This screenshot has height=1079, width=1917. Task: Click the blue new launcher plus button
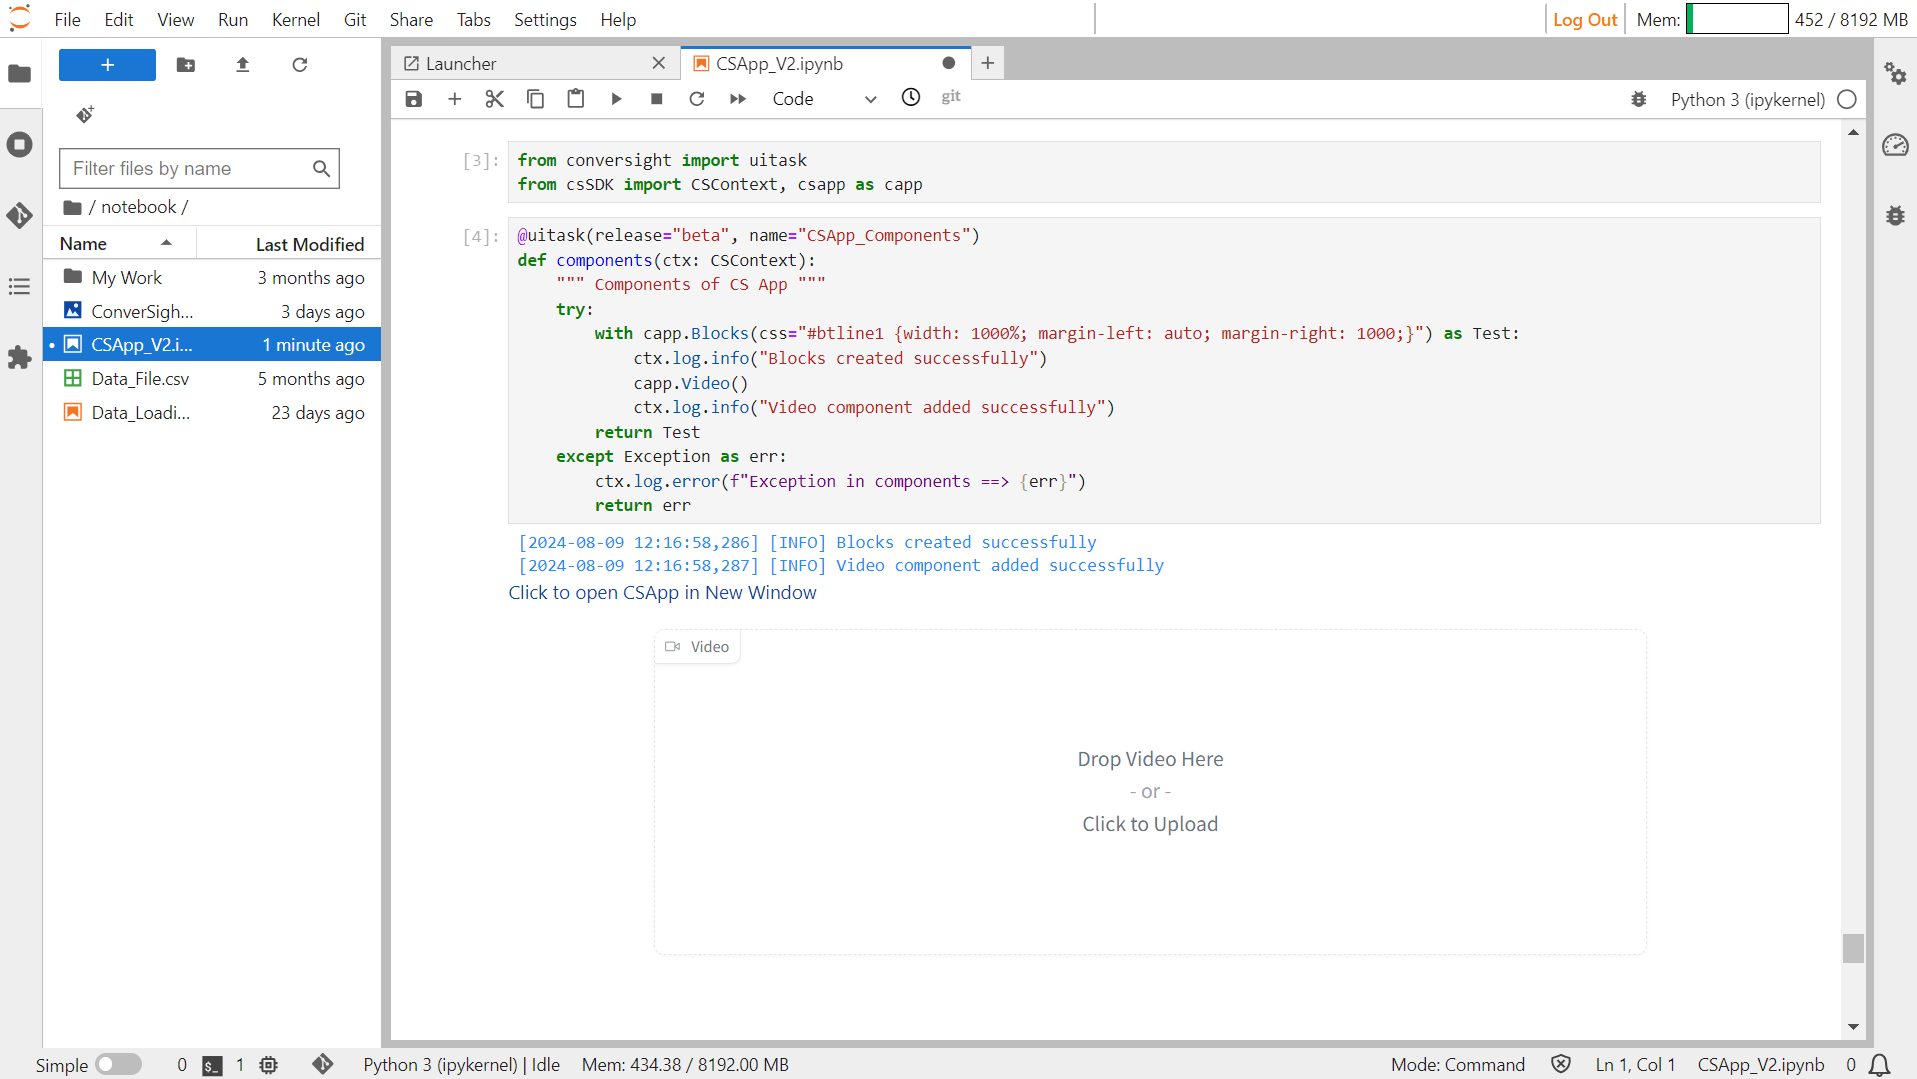pyautogui.click(x=107, y=65)
